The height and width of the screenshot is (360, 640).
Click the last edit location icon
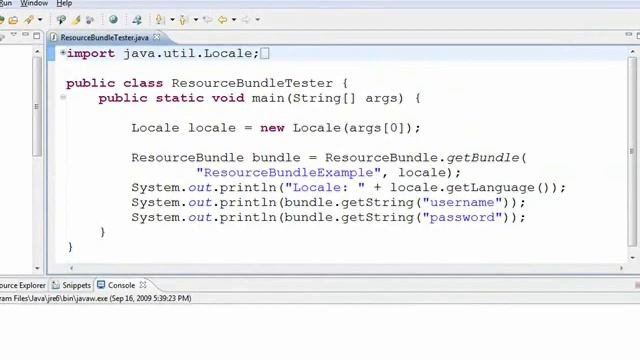tap(207, 20)
